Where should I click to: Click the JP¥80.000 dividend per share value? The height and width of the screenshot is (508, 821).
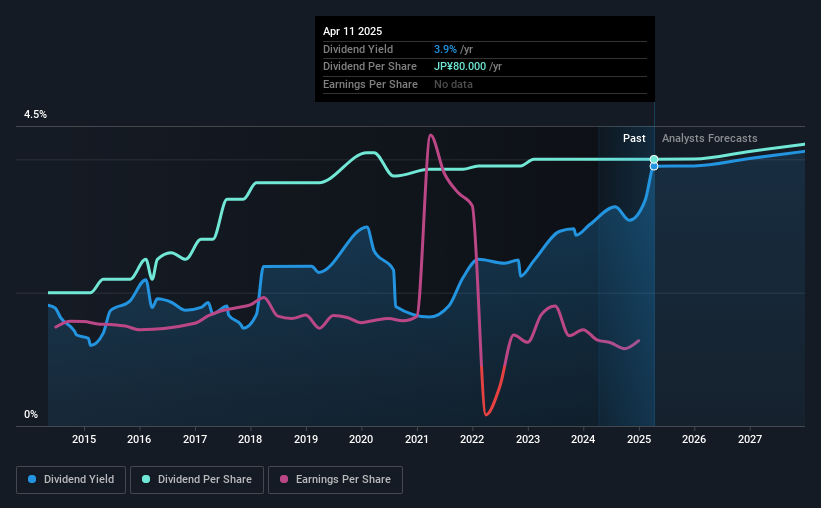(460, 67)
